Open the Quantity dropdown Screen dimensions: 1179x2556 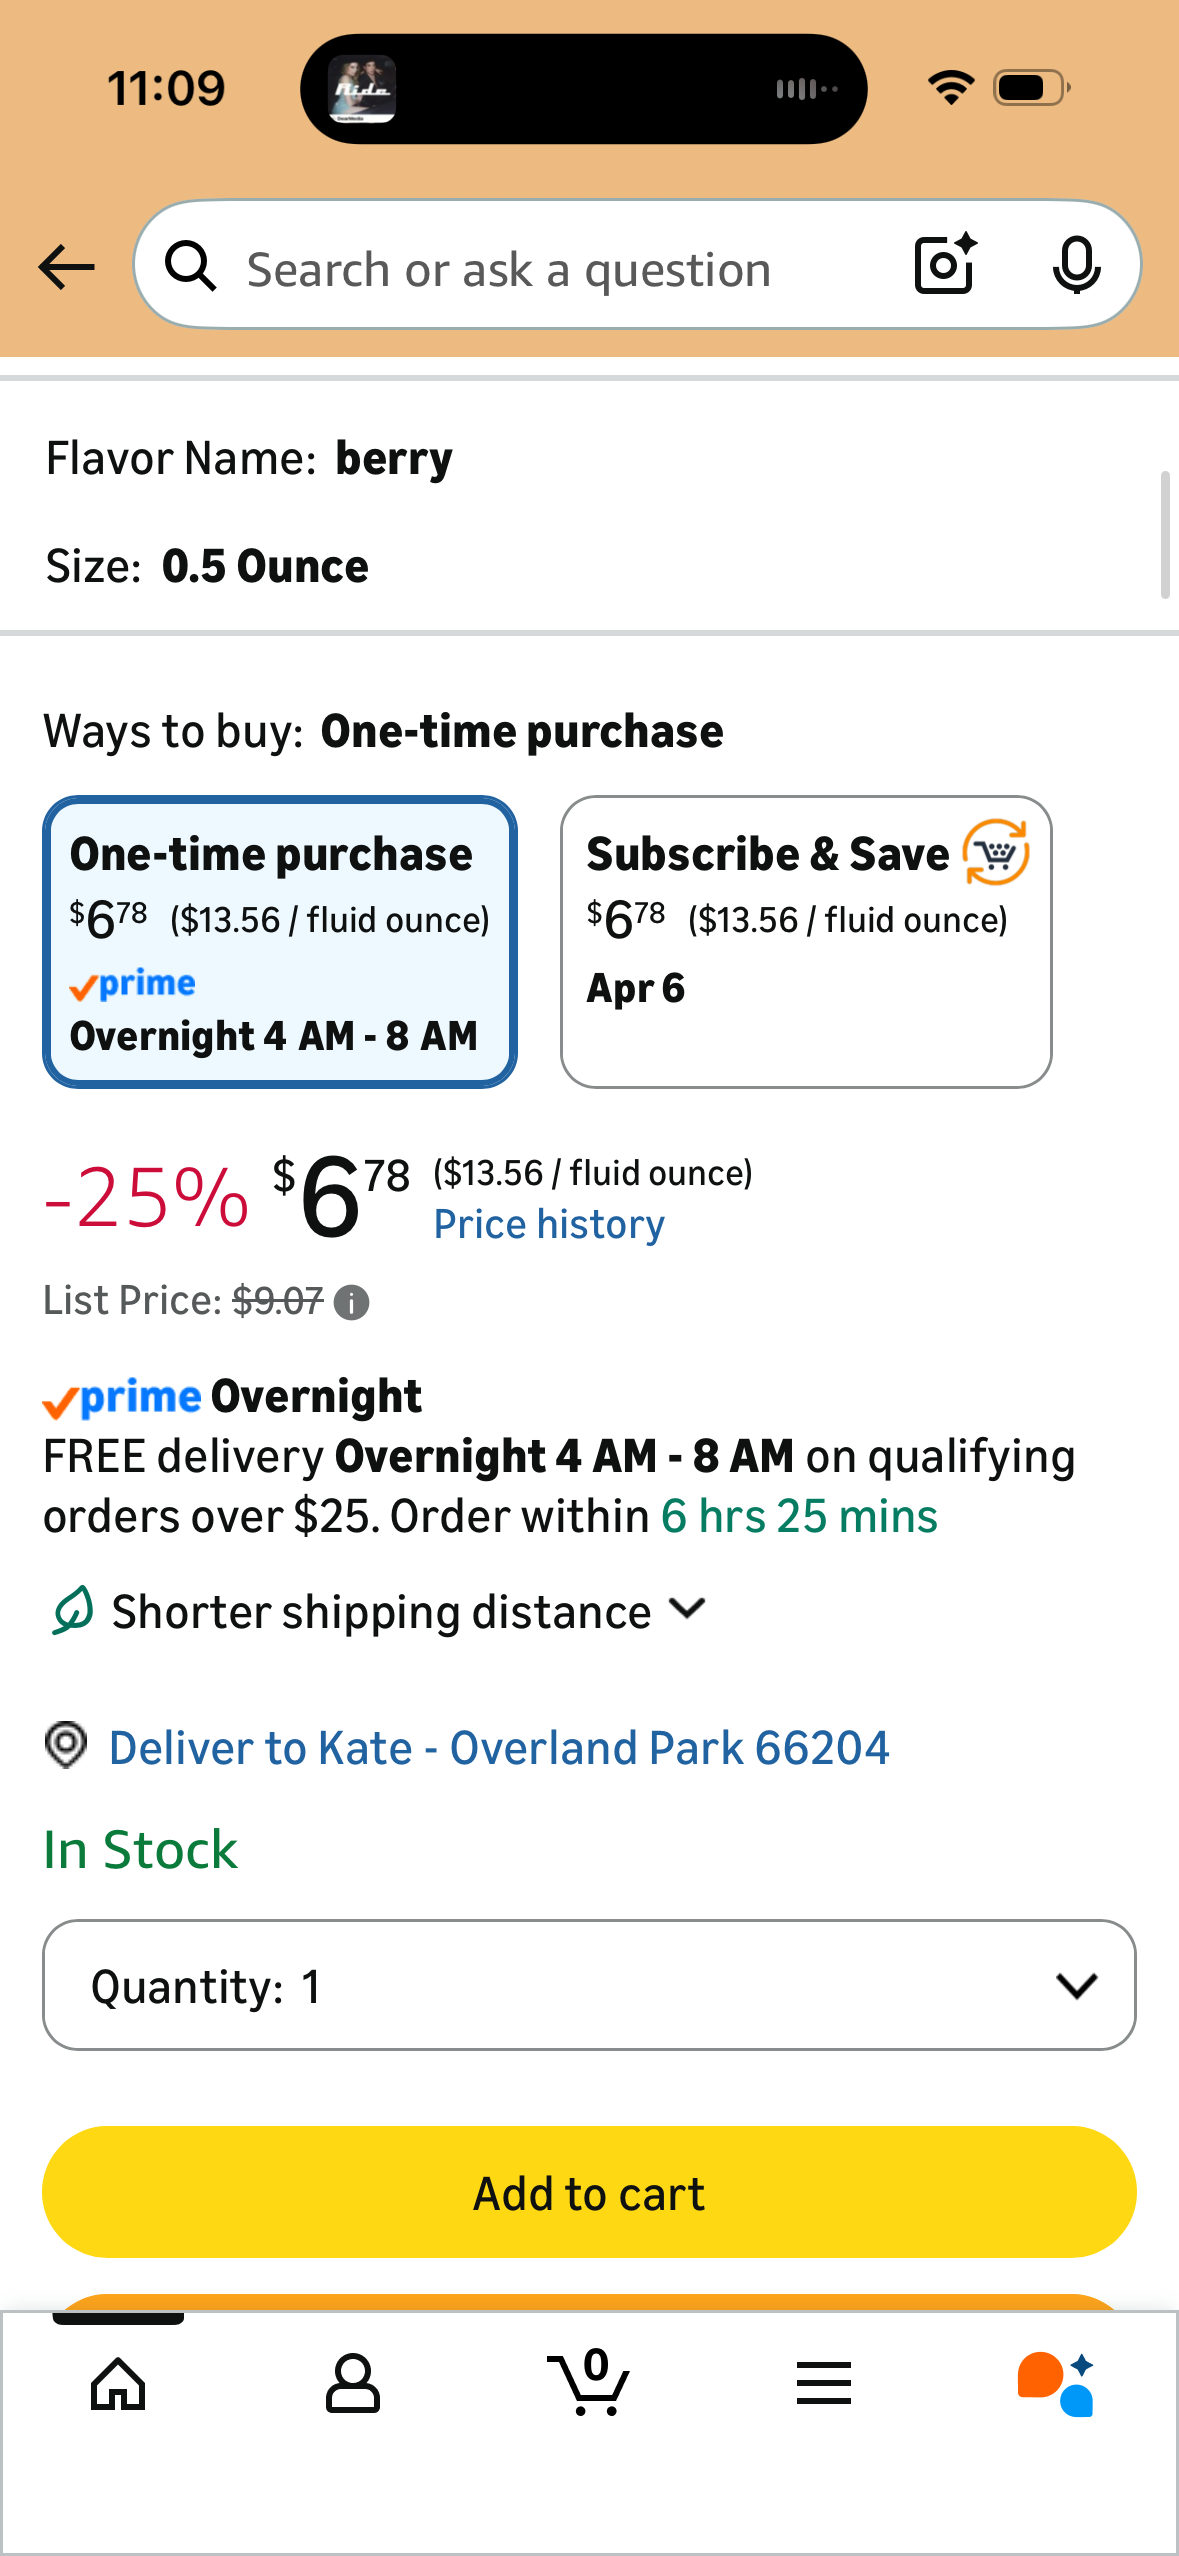click(589, 1986)
